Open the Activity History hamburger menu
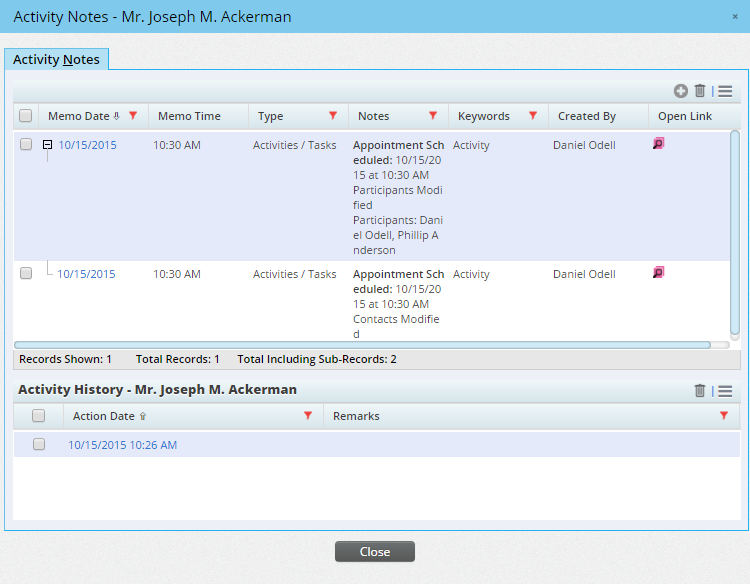Screen dimensions: 750x584 tap(725, 391)
